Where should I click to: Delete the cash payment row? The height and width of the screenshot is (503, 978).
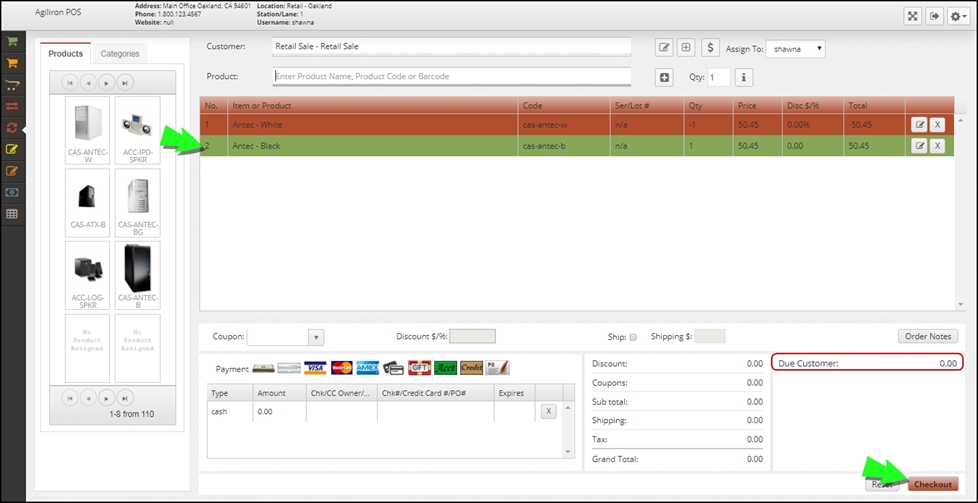[x=548, y=411]
